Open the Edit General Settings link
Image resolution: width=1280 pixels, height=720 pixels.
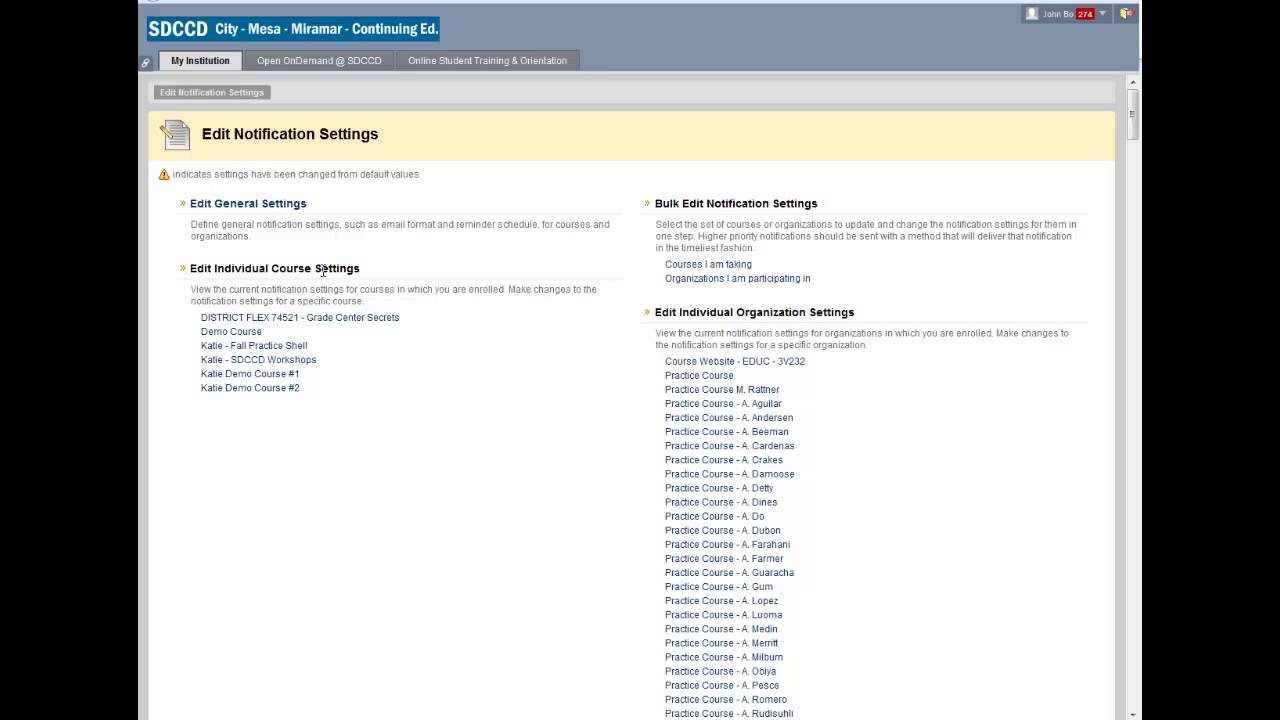[x=248, y=203]
